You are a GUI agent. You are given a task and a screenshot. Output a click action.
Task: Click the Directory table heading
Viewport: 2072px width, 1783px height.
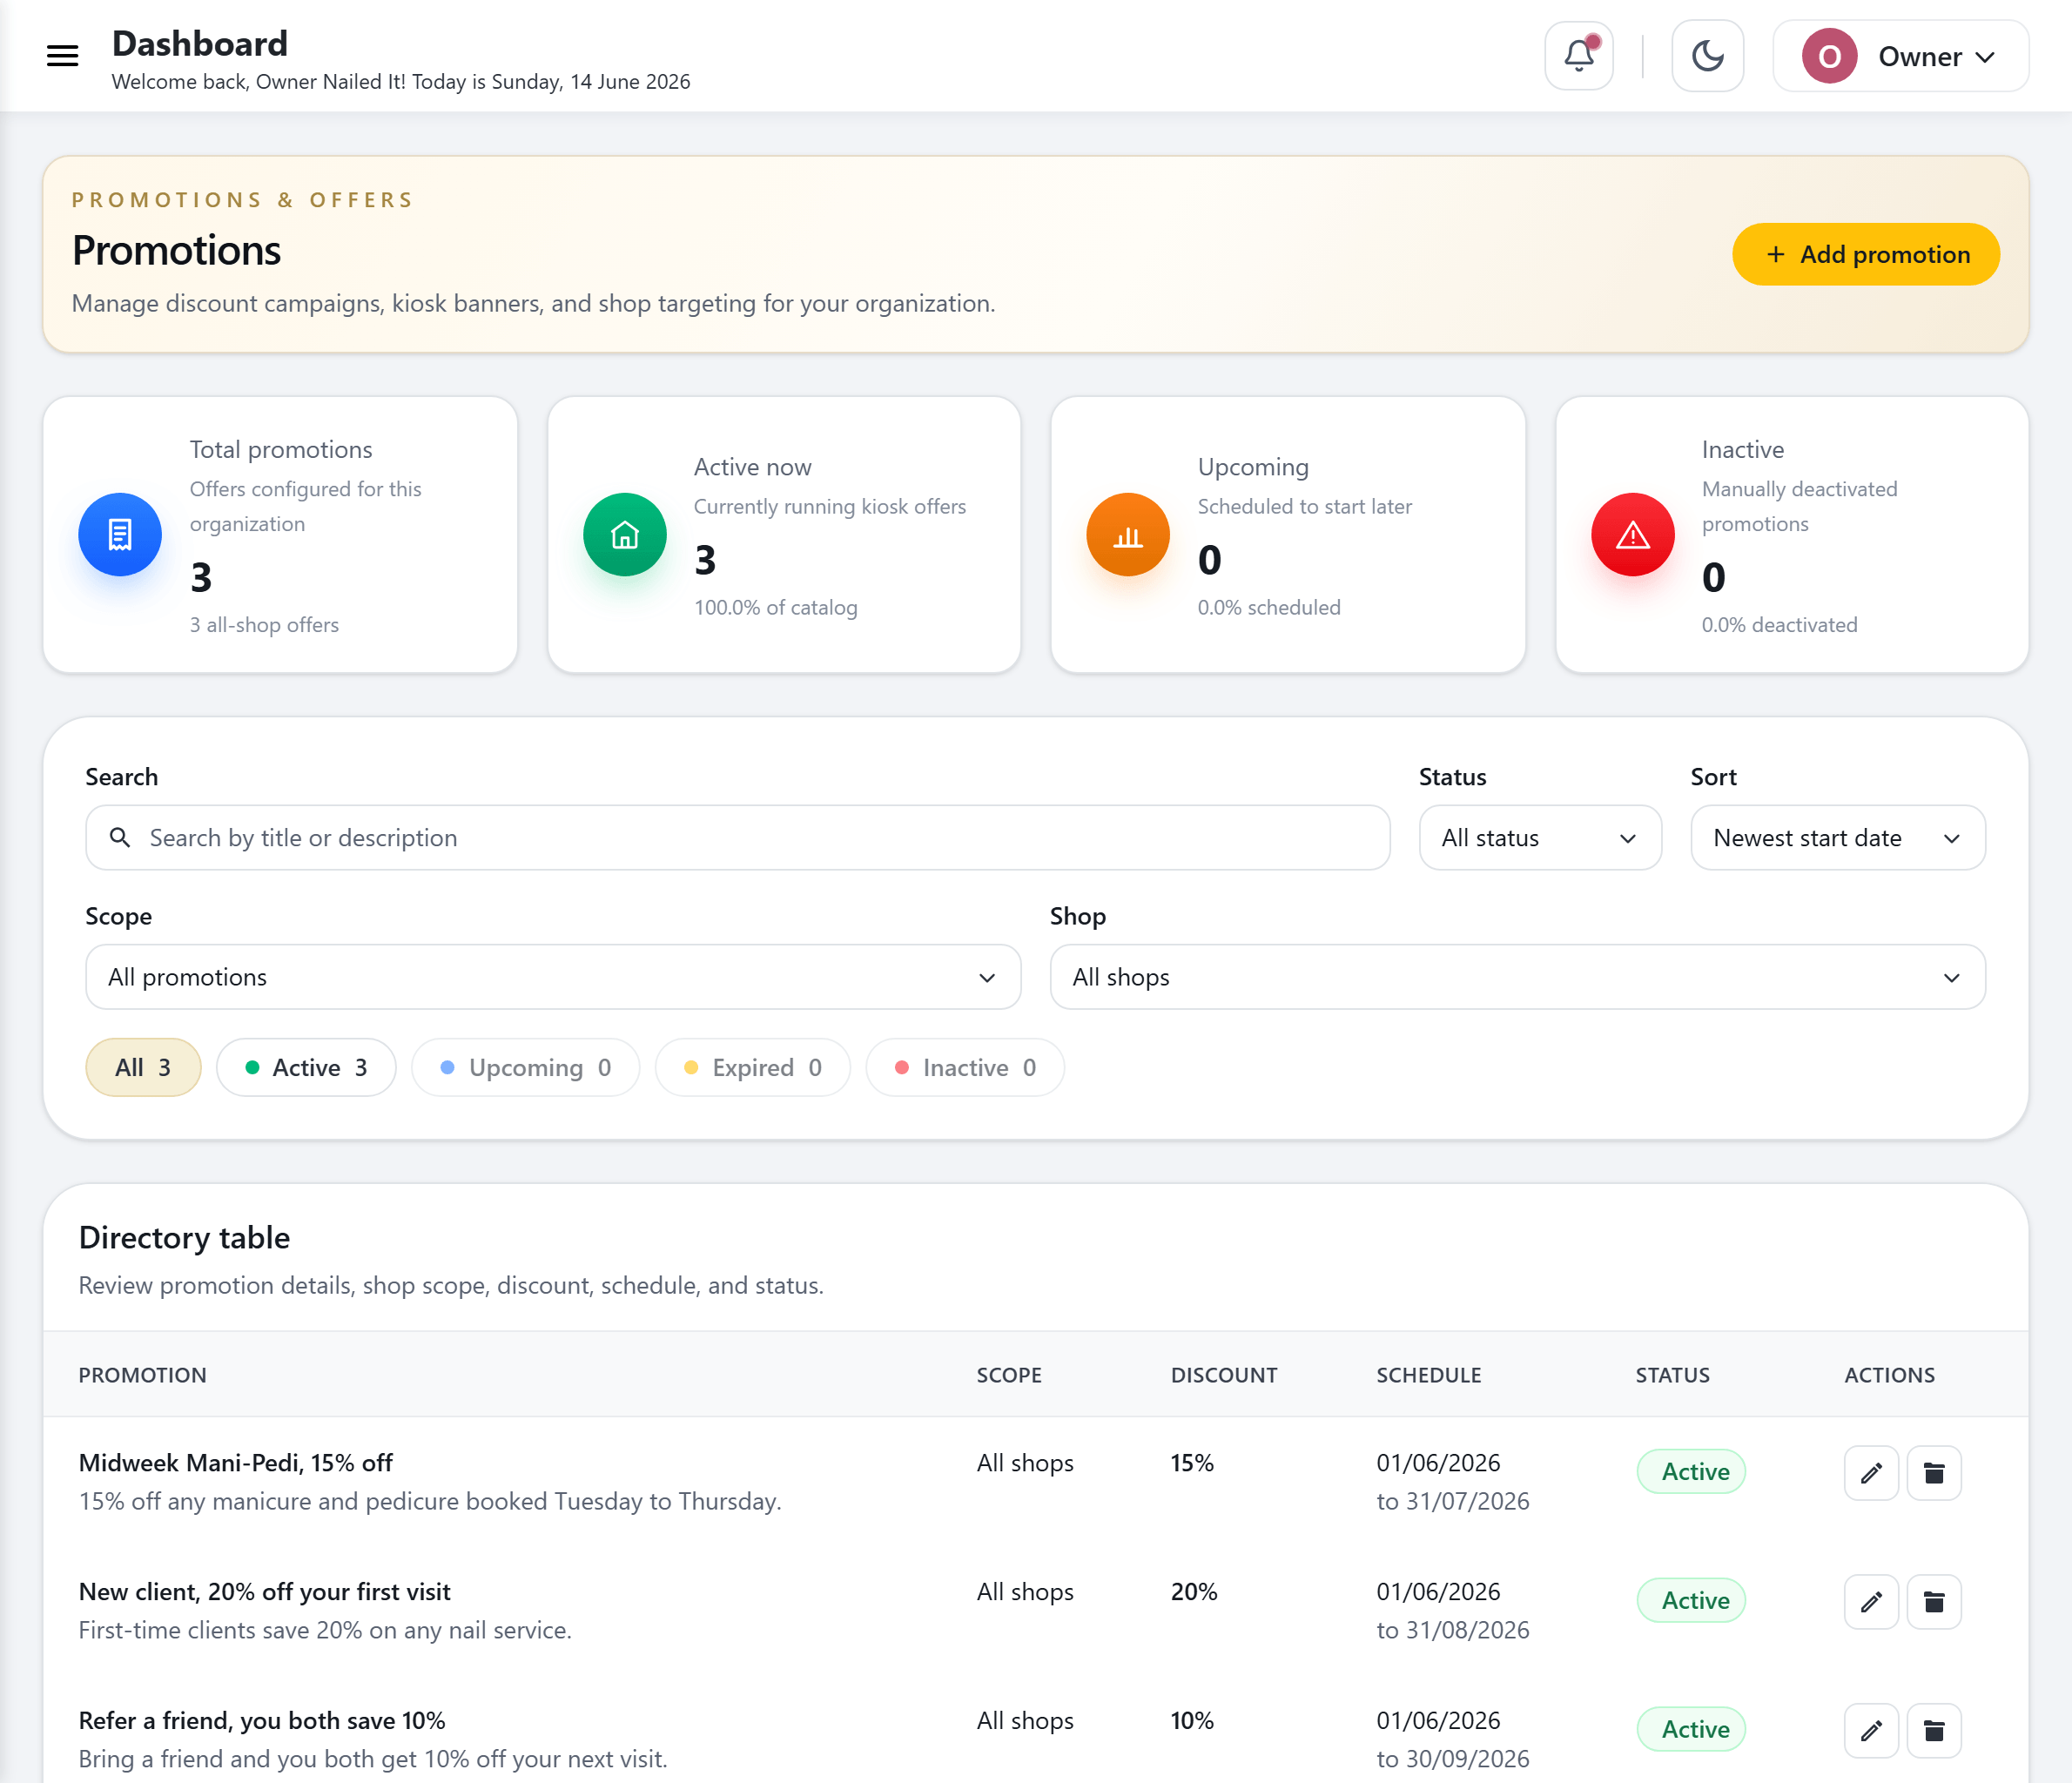click(x=185, y=1237)
